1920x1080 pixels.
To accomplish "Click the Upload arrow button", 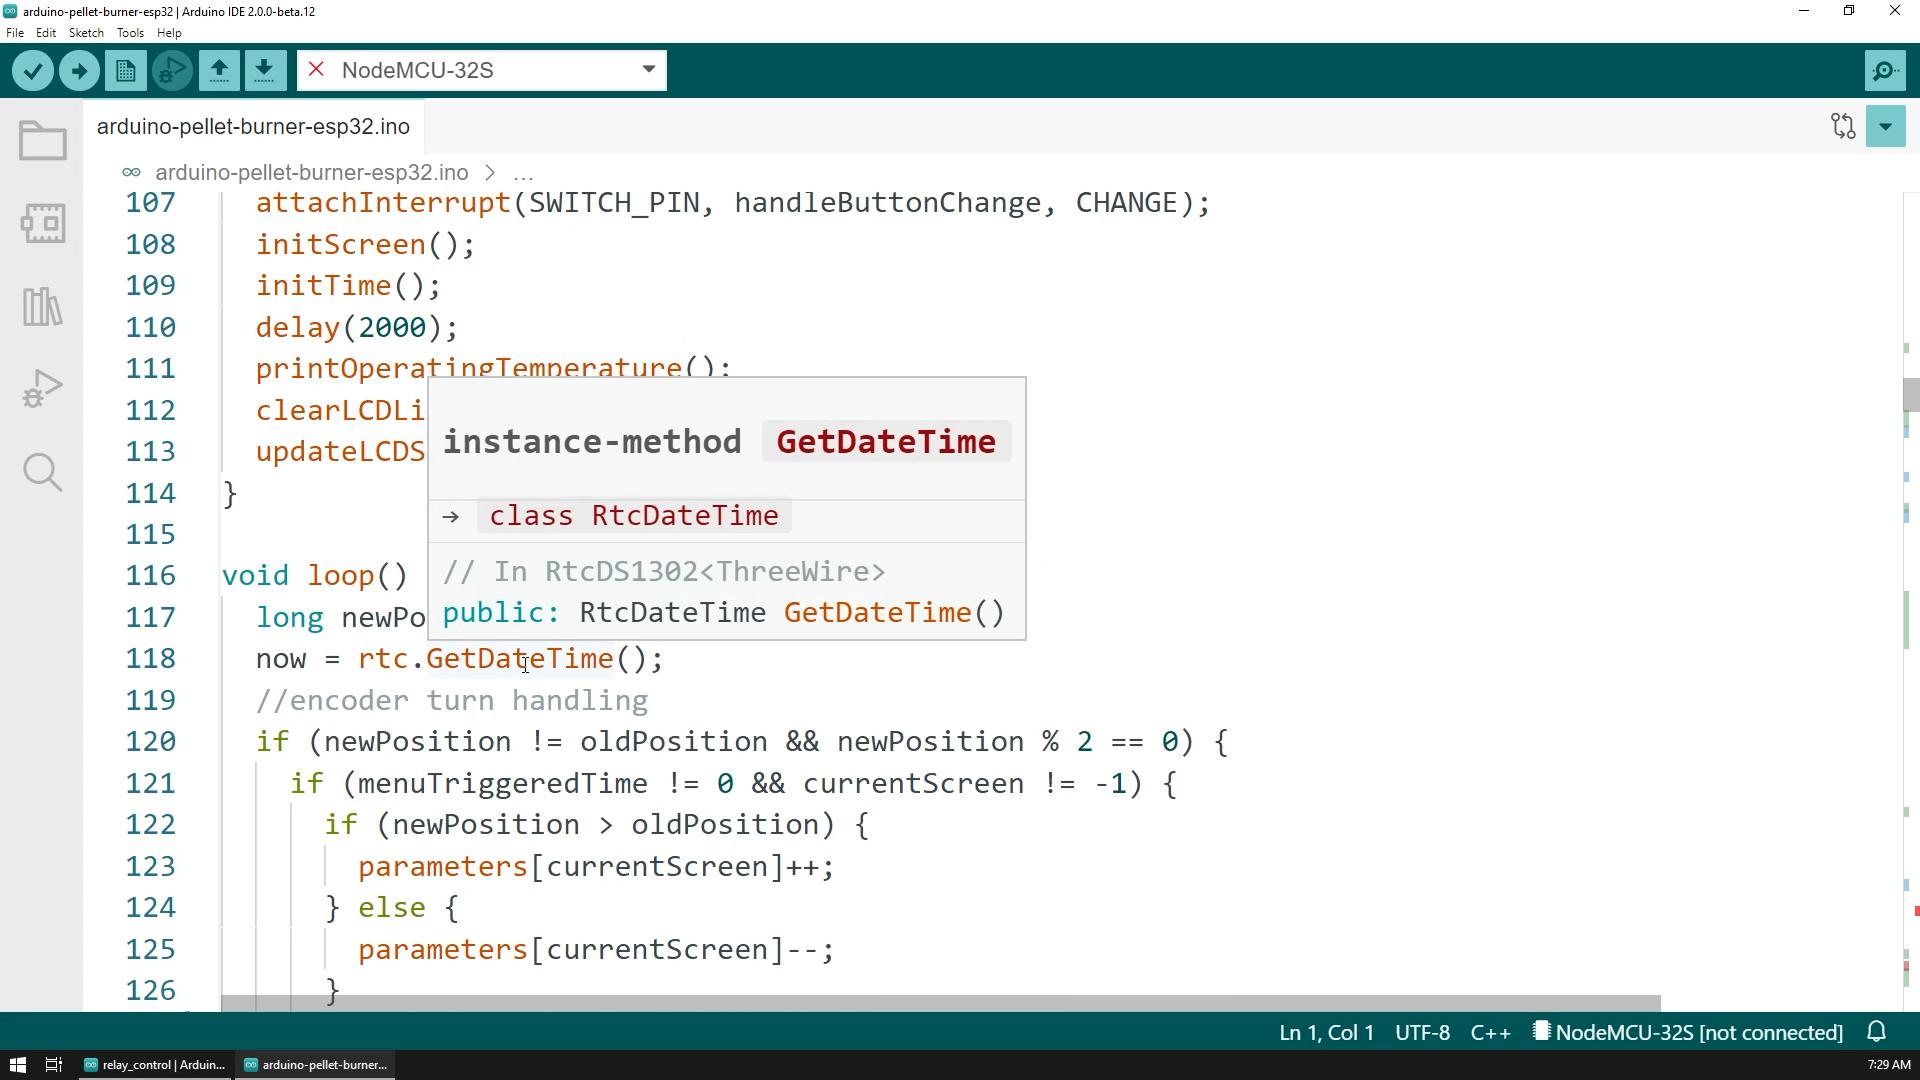I will (x=79, y=71).
